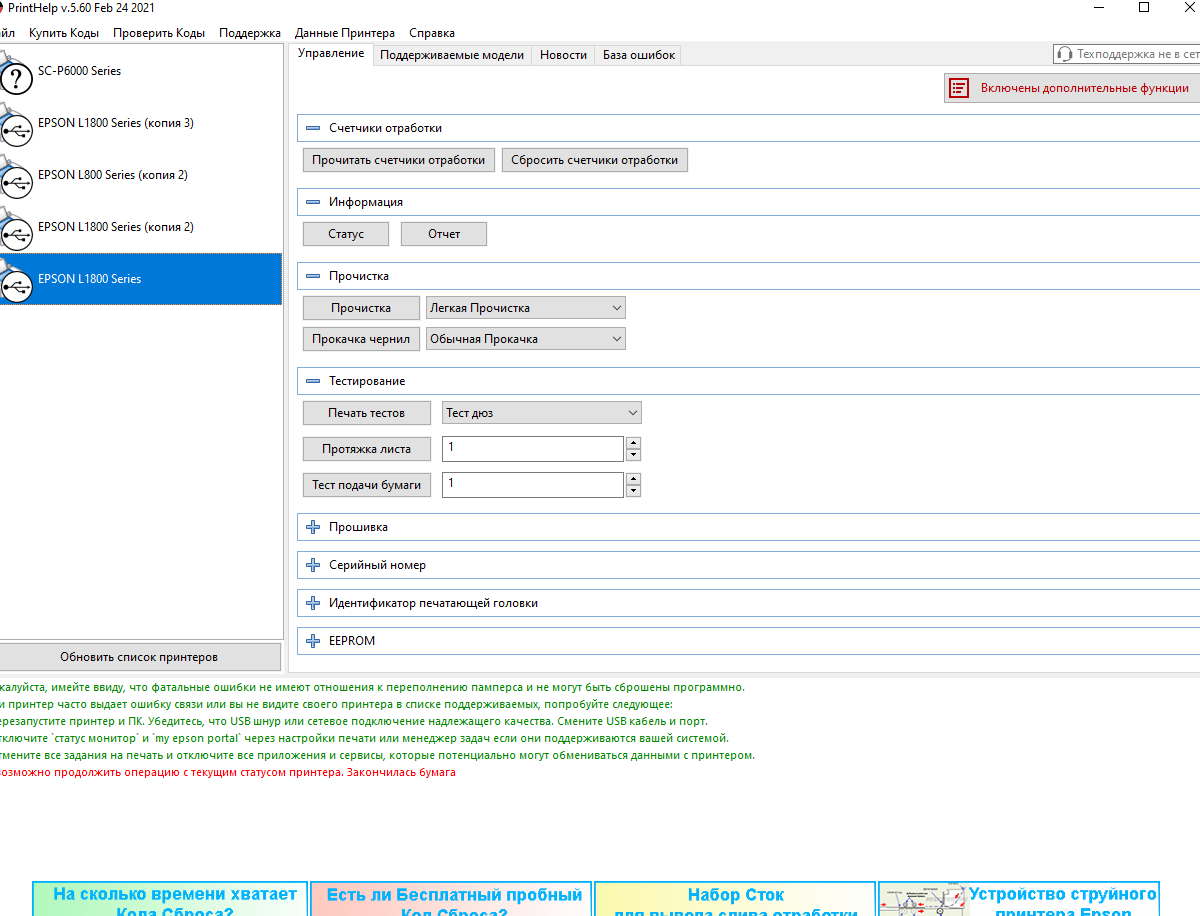Image resolution: width=1200 pixels, height=916 pixels.
Task: Open the Обычная Прокачка dropdown
Action: (x=526, y=339)
